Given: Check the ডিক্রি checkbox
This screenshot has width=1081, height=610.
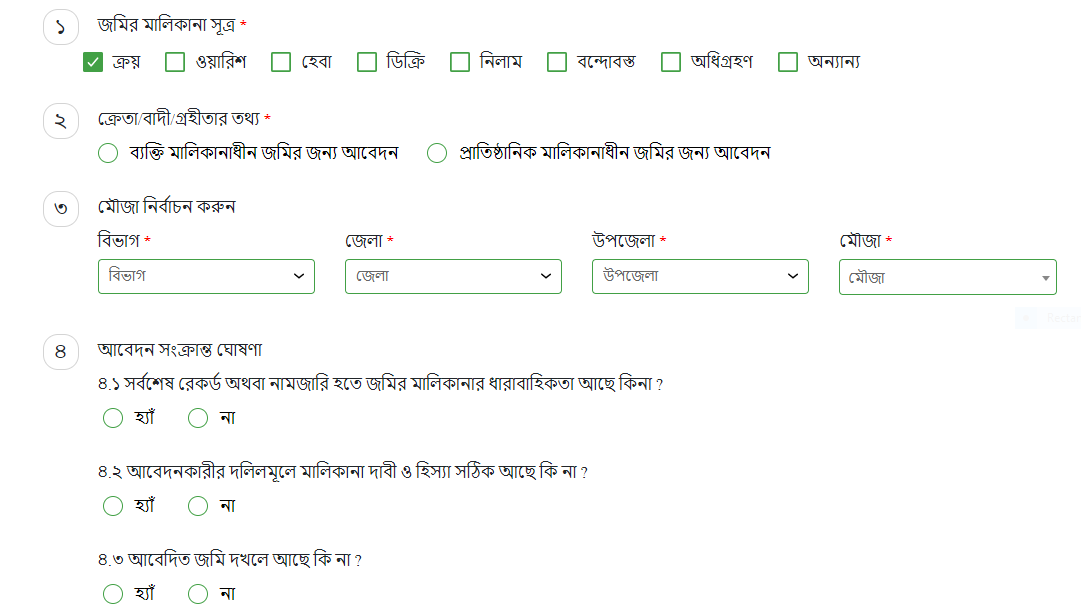Looking at the screenshot, I should [x=366, y=61].
